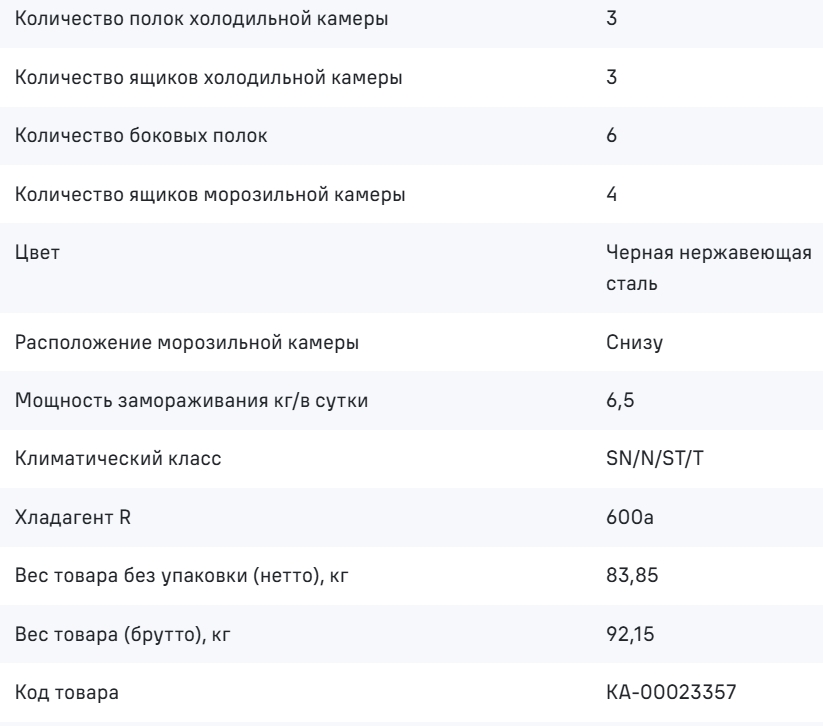The image size is (823, 726).
Task: Click 'Мощность замораживания кг/в сутки' label
Action: 192,401
